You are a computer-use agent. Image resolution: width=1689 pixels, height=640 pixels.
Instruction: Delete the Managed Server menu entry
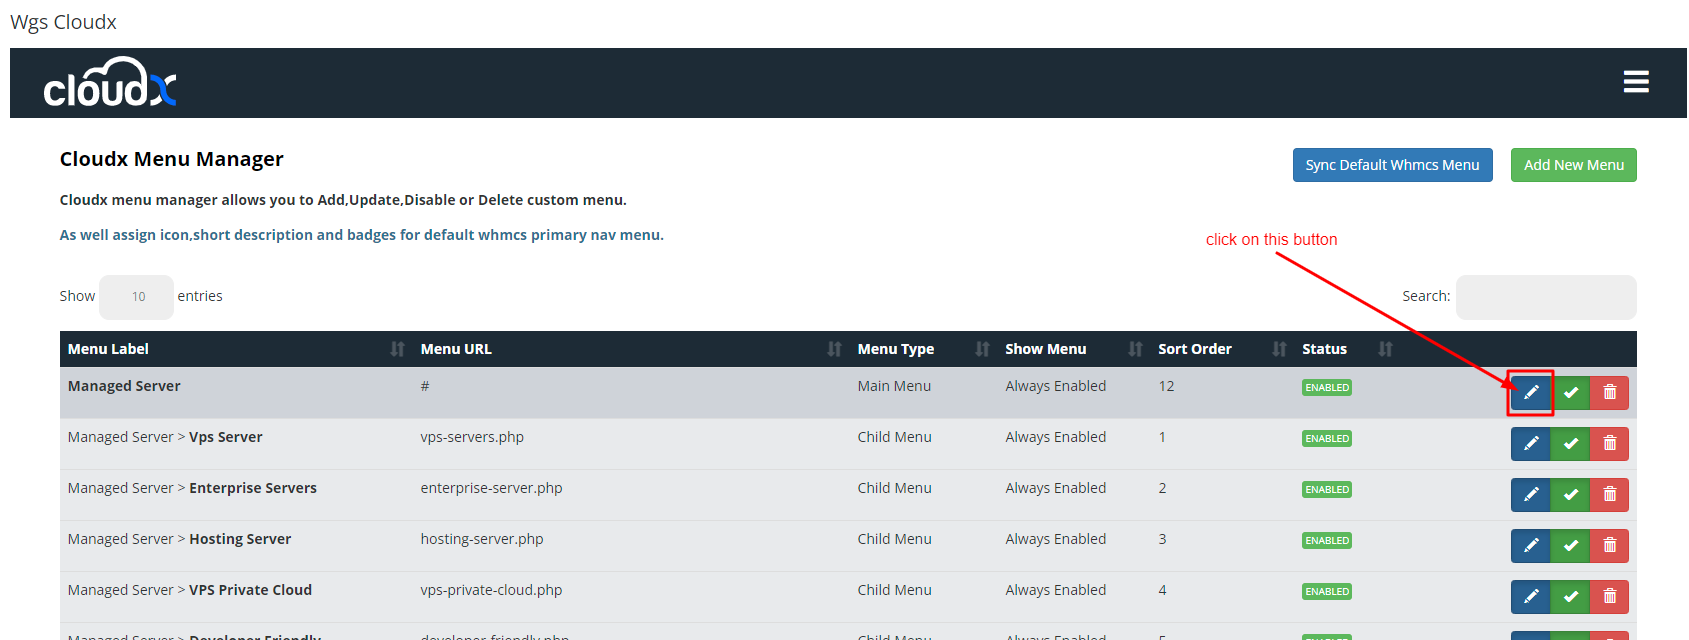[x=1609, y=392]
